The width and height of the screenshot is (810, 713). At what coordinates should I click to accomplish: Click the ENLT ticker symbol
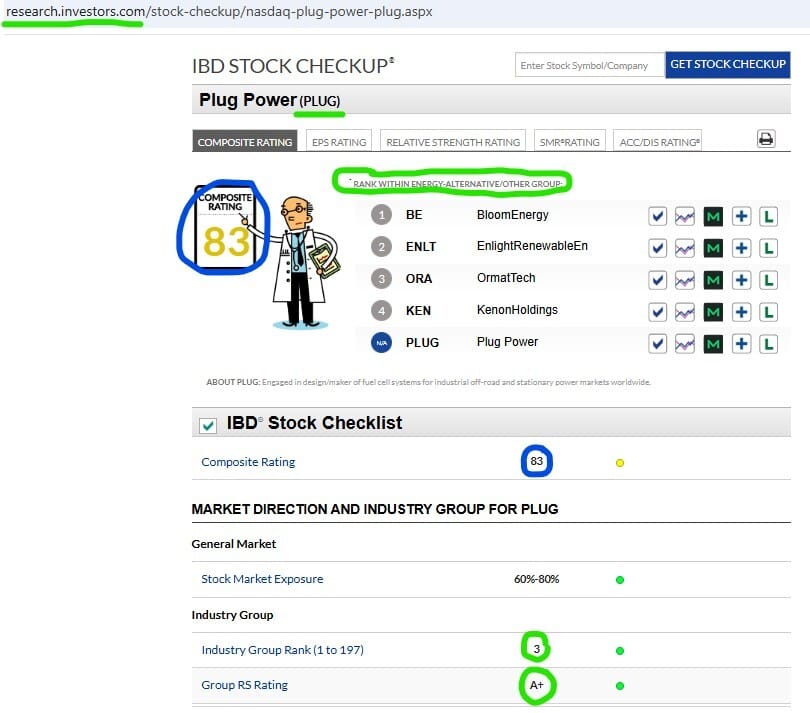click(420, 247)
